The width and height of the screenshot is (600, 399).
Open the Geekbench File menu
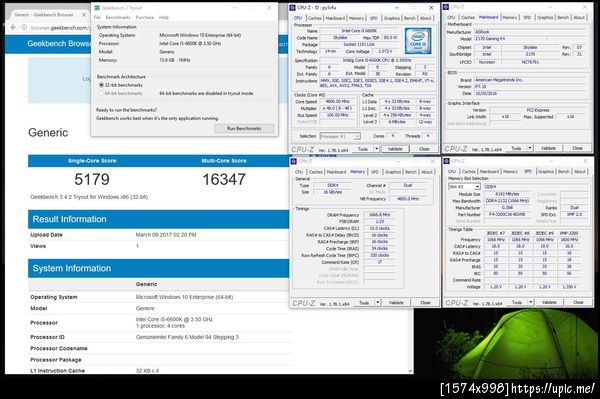click(x=97, y=18)
